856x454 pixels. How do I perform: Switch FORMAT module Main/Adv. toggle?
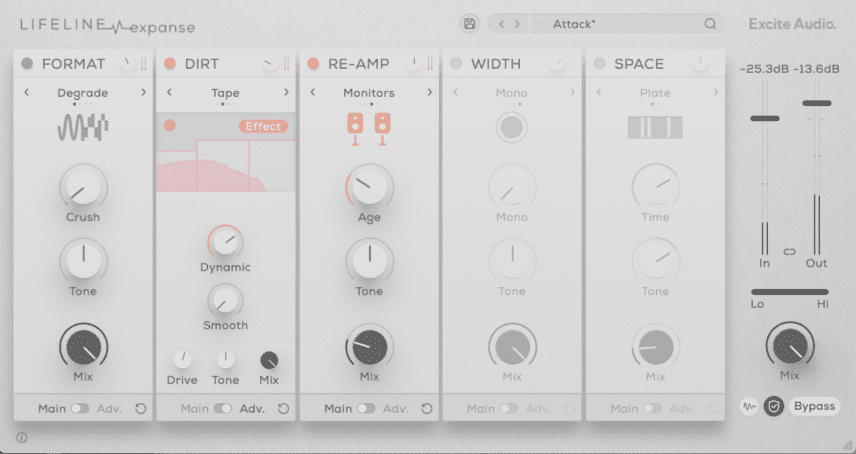click(80, 408)
